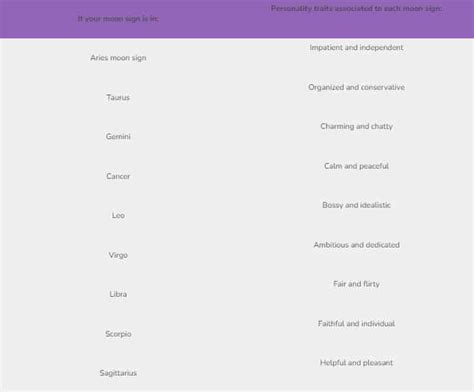Select the 'Taurus' row label
Viewport: 474px width, 392px height.
coord(118,97)
